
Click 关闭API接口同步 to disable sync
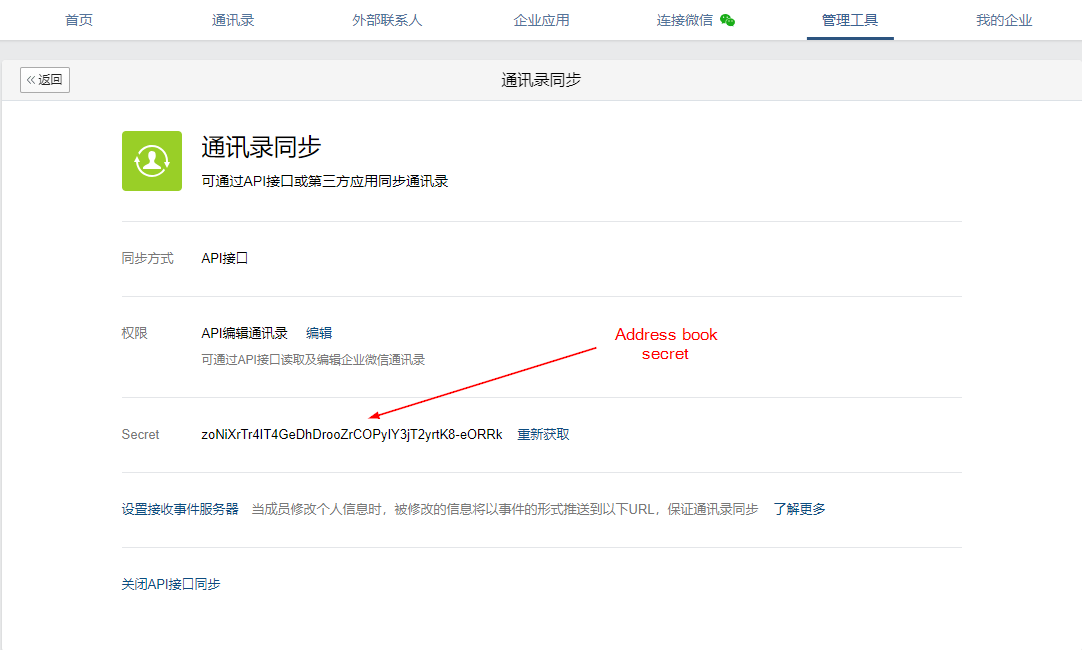pos(171,583)
